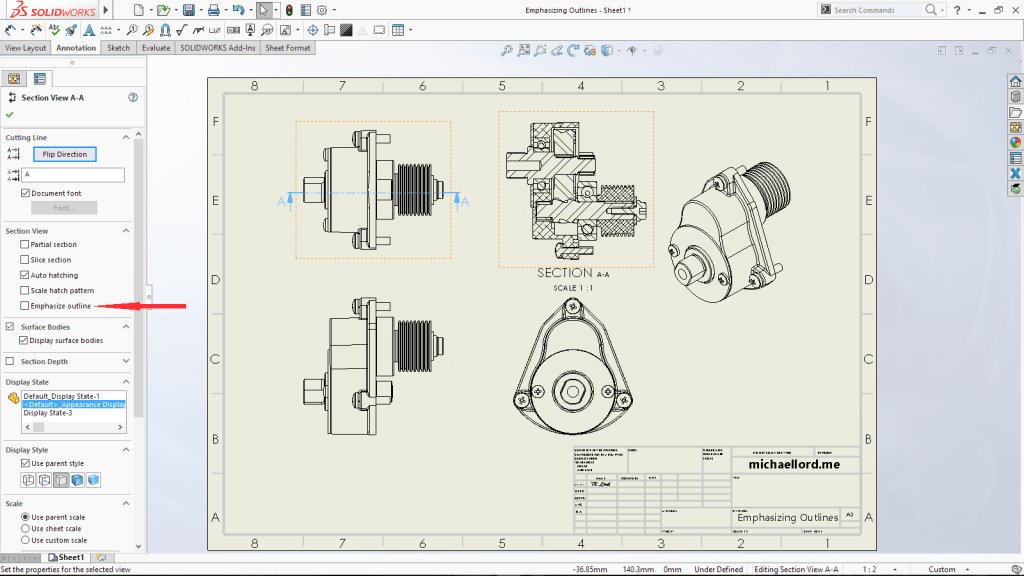Switch to the View Layout tab

25,48
